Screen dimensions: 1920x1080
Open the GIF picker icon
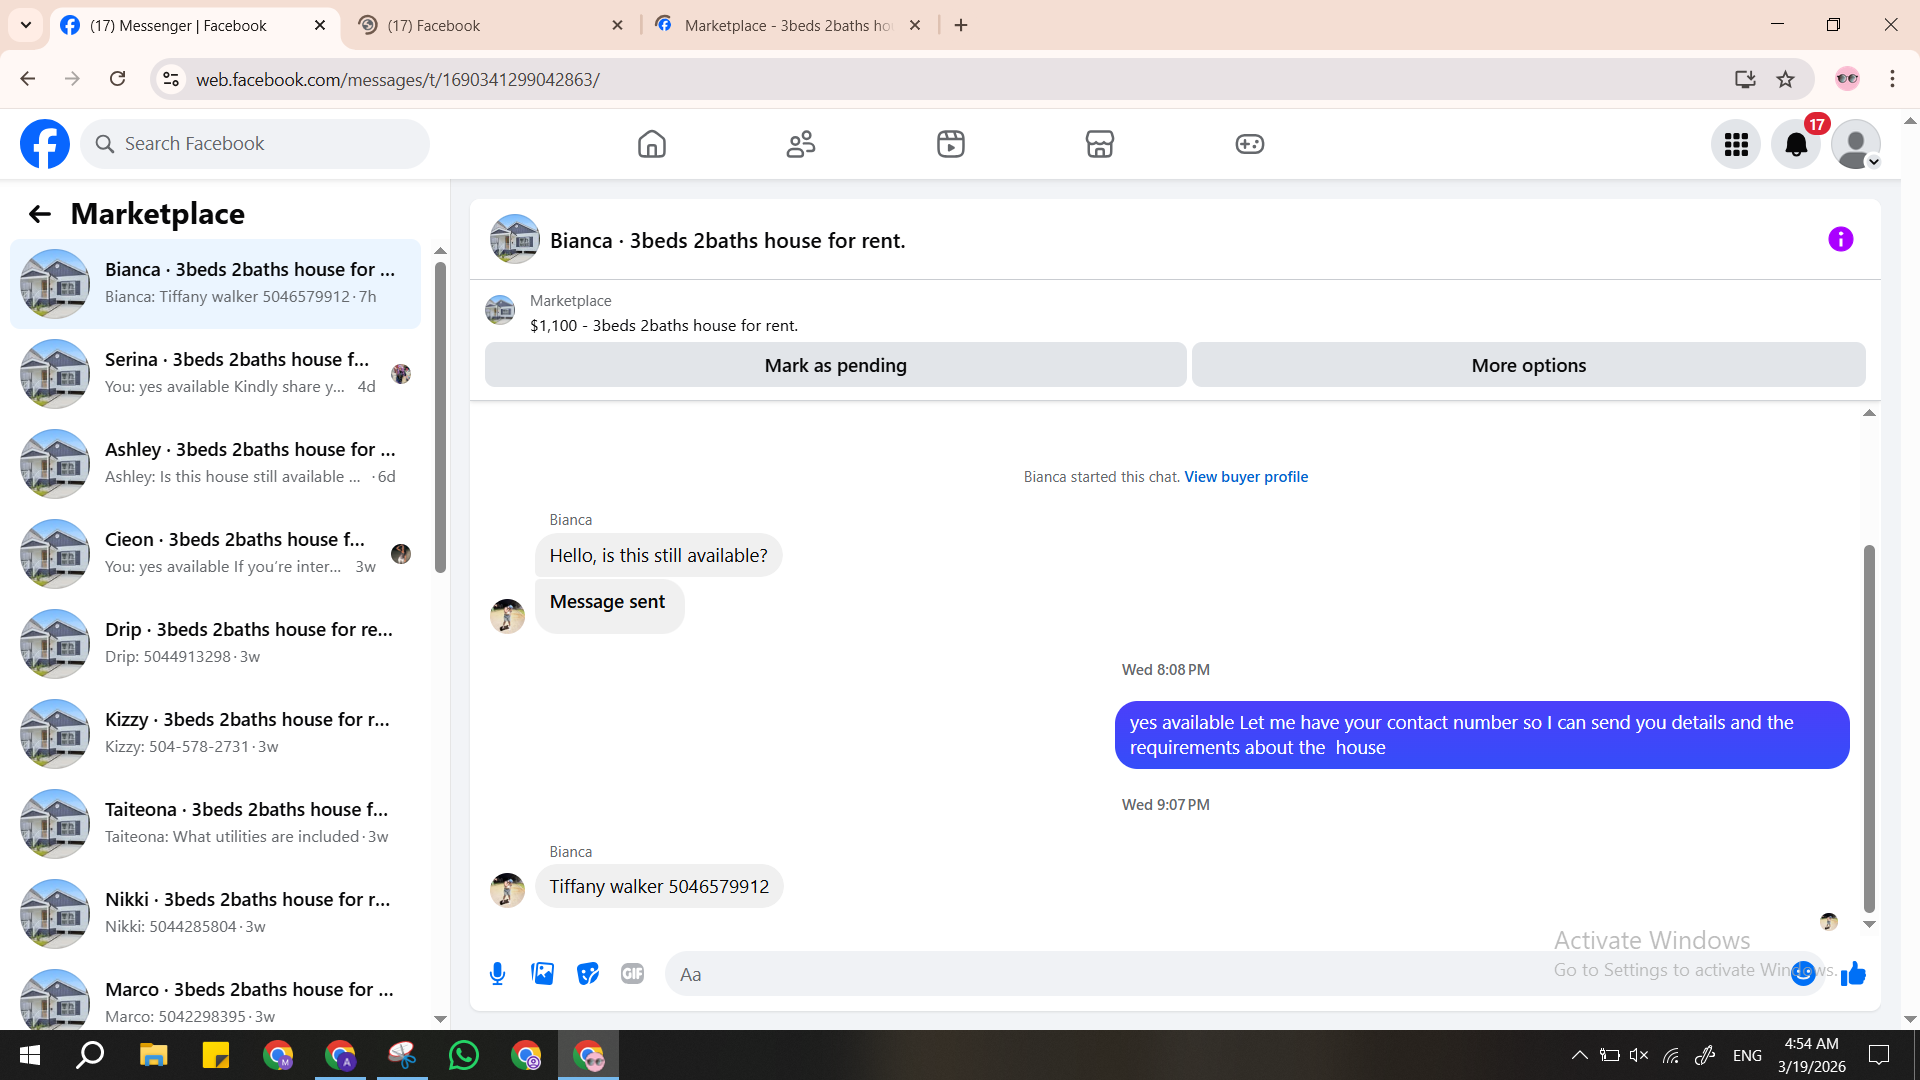(632, 974)
